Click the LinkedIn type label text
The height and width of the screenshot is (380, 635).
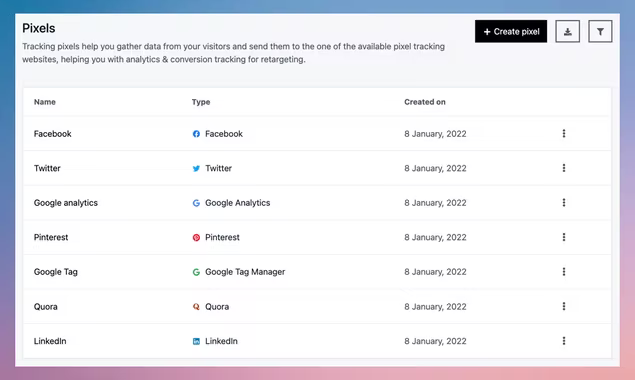point(221,341)
